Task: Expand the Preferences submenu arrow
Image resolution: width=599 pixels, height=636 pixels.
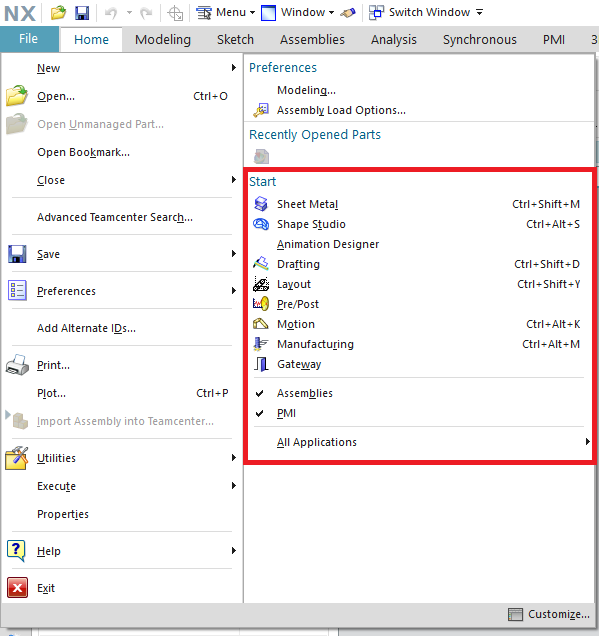Action: pyautogui.click(x=234, y=291)
